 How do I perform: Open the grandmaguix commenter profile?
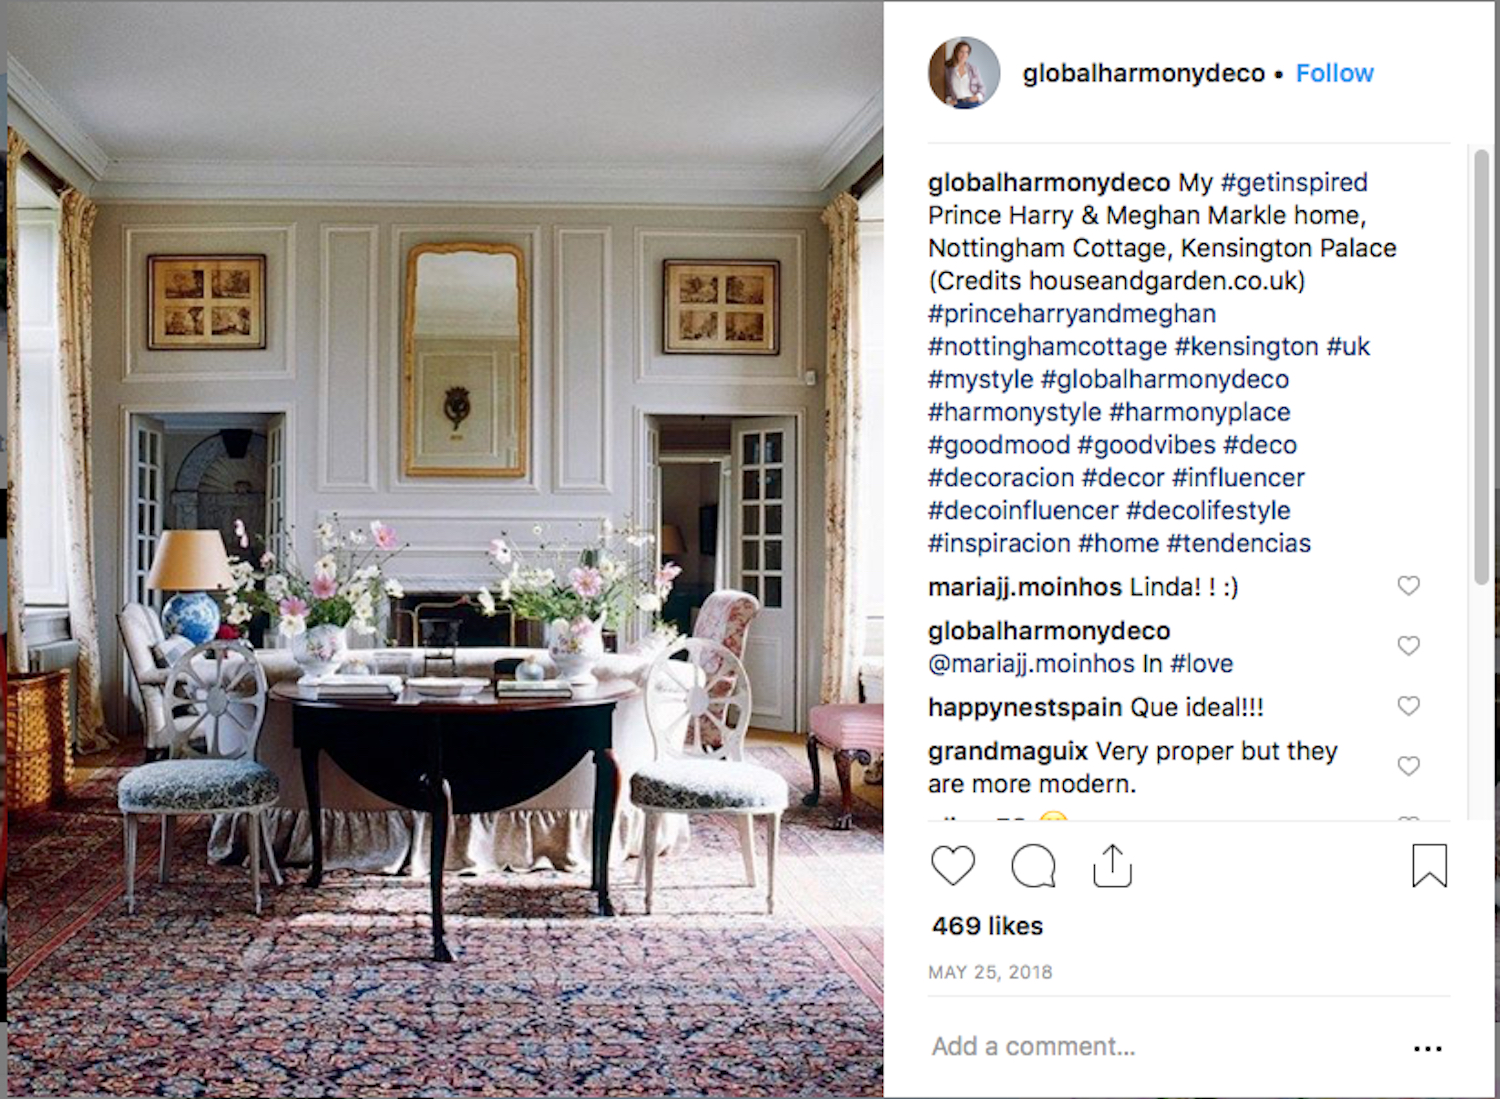click(x=1007, y=751)
